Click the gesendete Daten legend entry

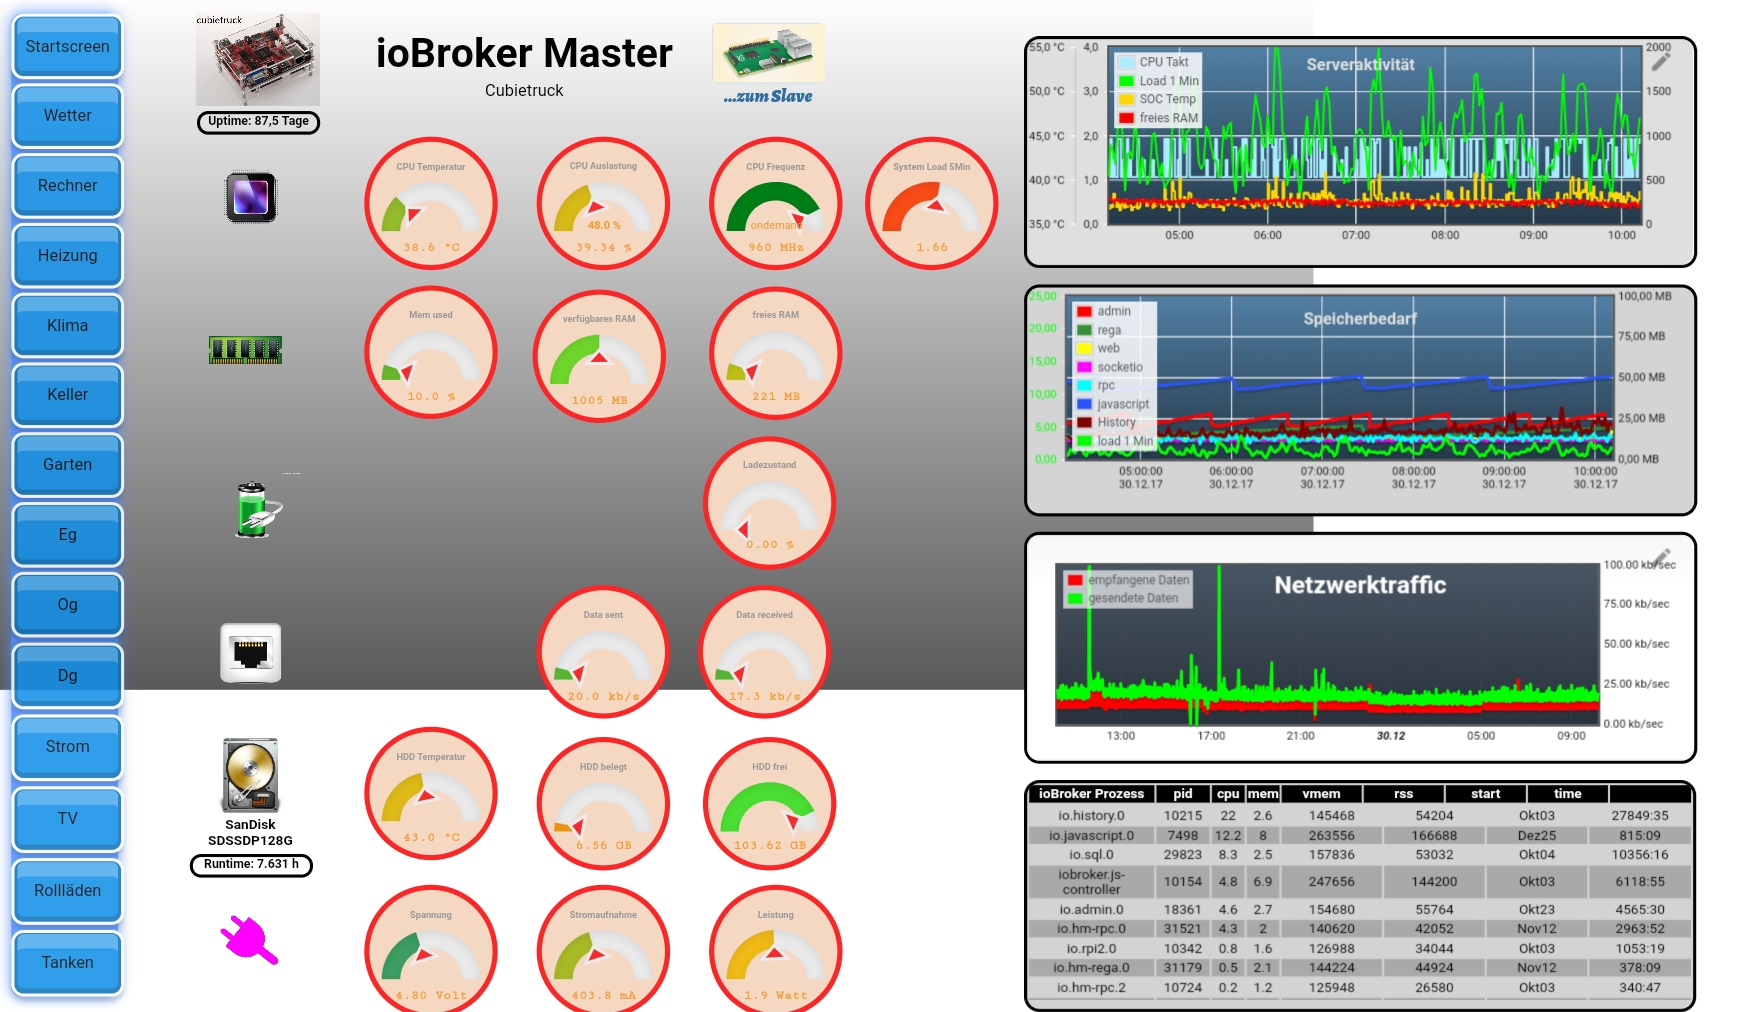1123,598
